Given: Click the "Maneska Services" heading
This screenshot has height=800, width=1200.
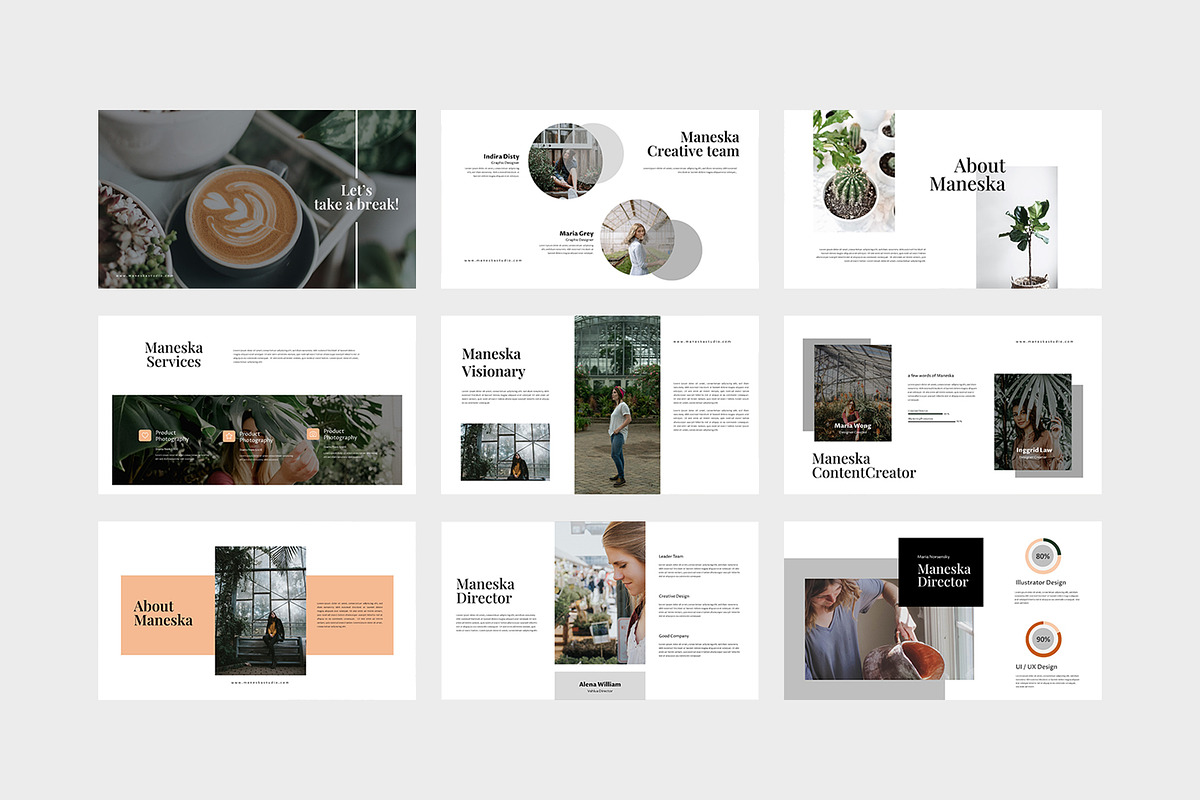Looking at the screenshot, I should tap(173, 355).
